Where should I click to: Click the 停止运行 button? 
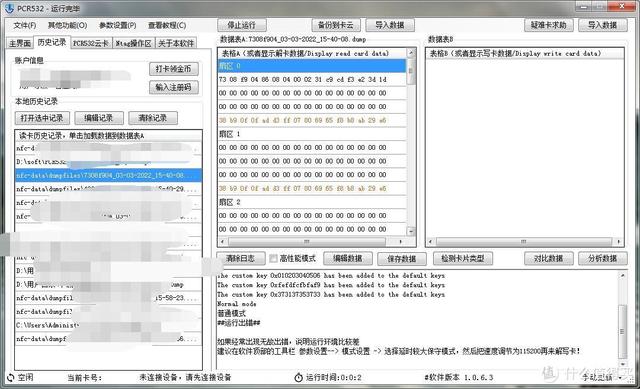click(242, 25)
